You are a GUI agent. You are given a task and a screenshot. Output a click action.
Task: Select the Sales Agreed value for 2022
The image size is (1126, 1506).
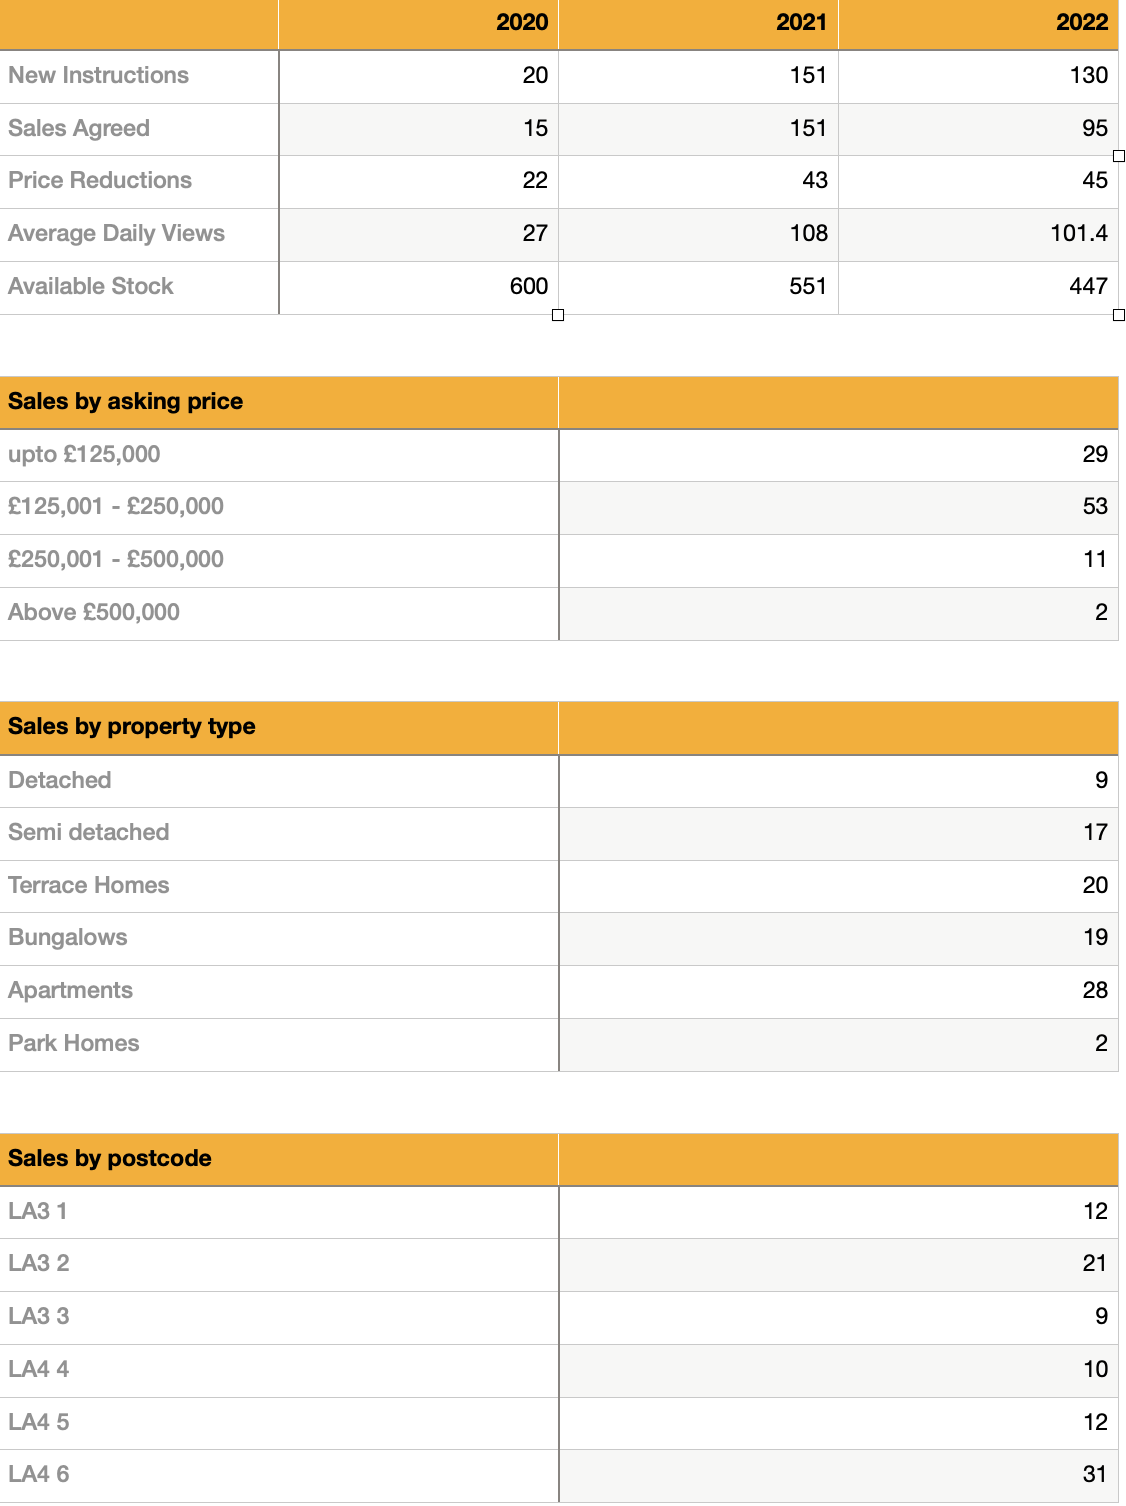coord(978,129)
